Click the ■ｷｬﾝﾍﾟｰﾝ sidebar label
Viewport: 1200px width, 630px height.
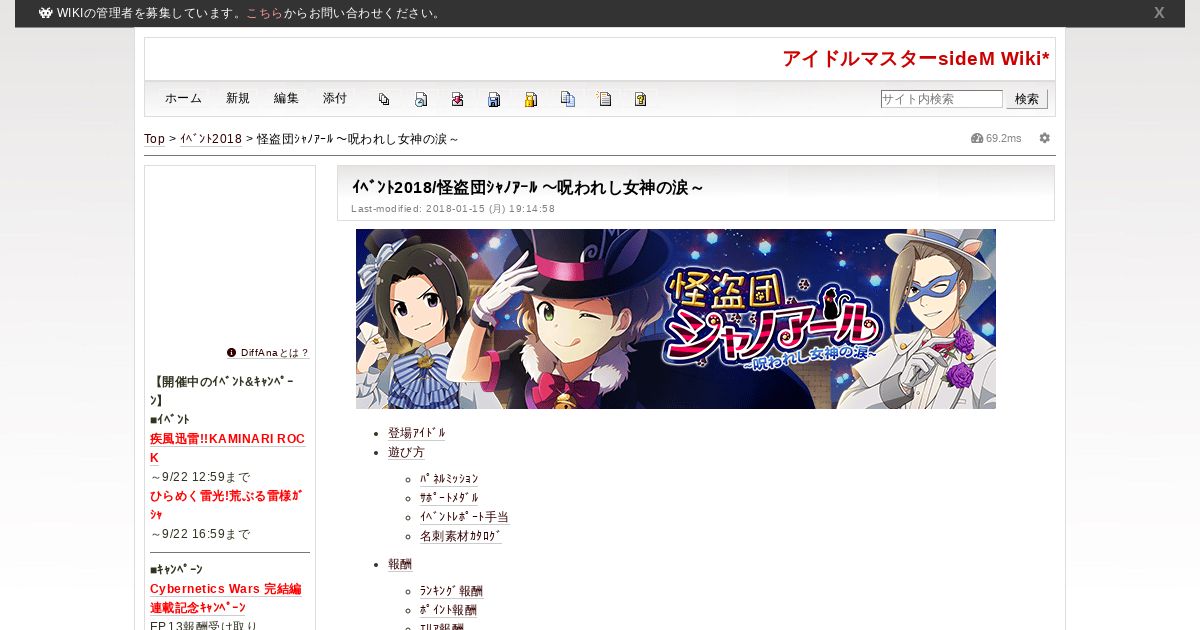pyautogui.click(x=176, y=569)
